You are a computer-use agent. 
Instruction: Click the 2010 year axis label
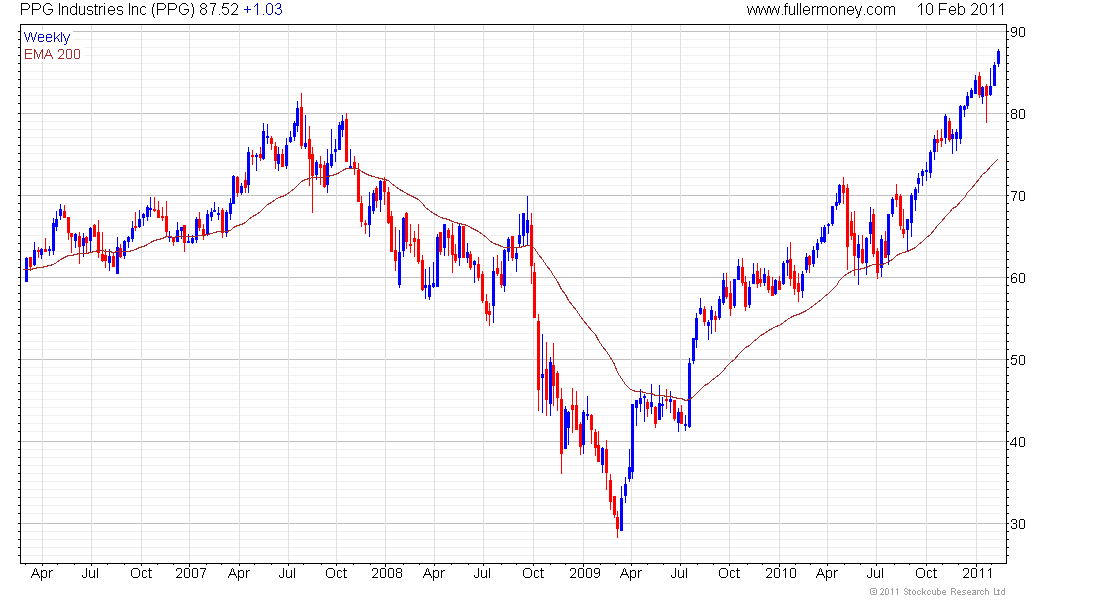coord(781,573)
